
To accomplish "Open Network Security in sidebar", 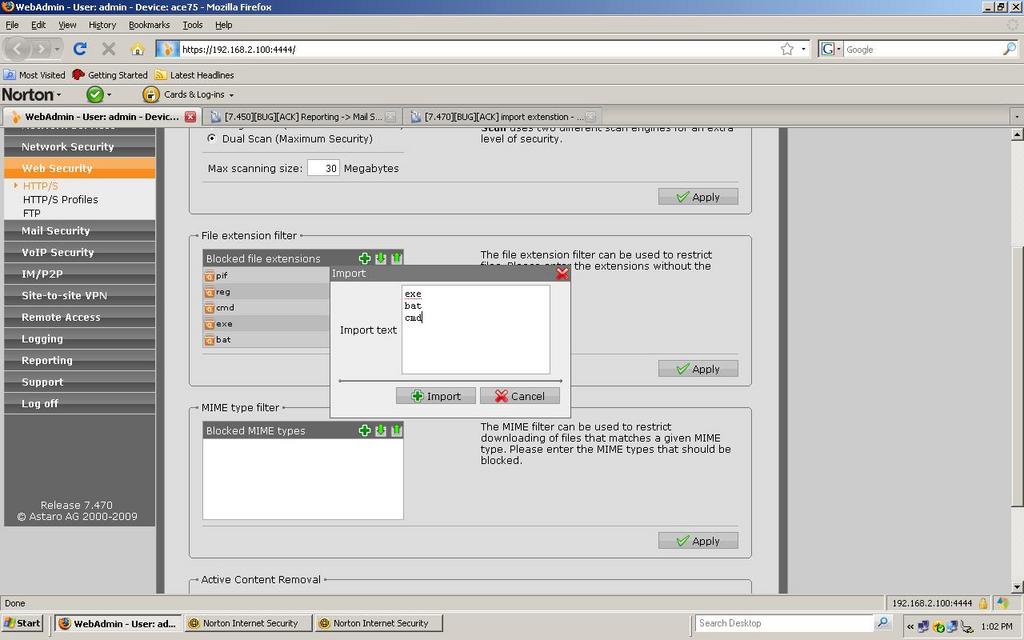I will click(x=80, y=147).
